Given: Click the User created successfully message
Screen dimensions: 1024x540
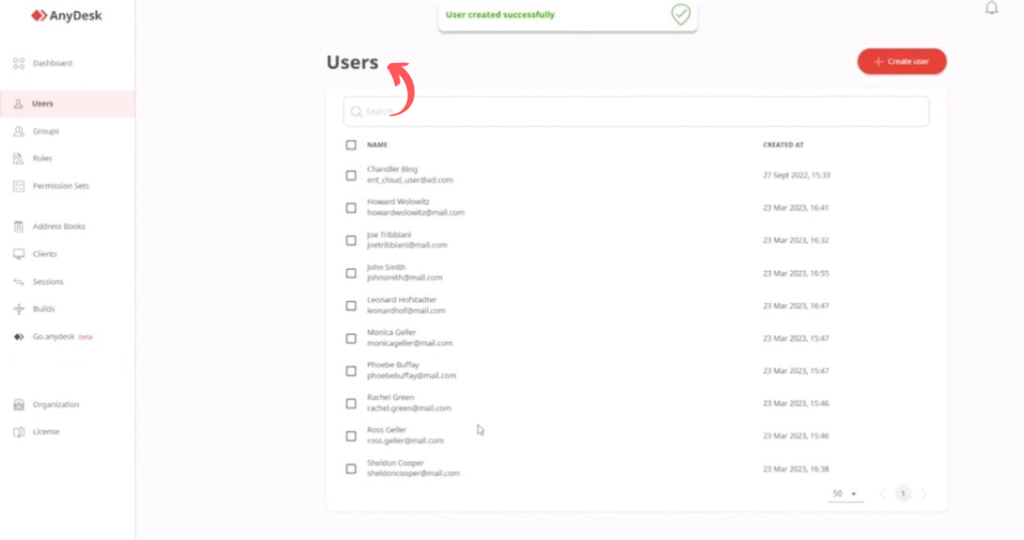Looking at the screenshot, I should (x=500, y=15).
